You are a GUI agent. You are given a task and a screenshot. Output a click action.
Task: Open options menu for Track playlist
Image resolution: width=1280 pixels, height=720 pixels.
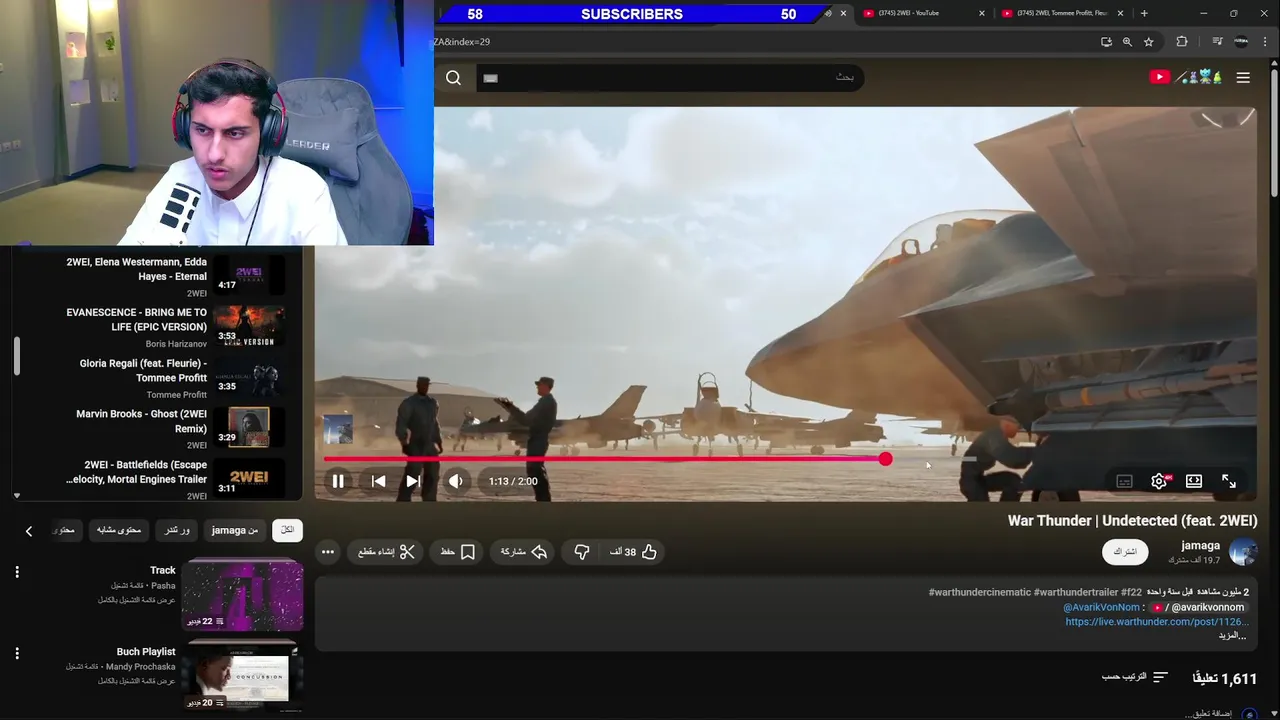17,572
